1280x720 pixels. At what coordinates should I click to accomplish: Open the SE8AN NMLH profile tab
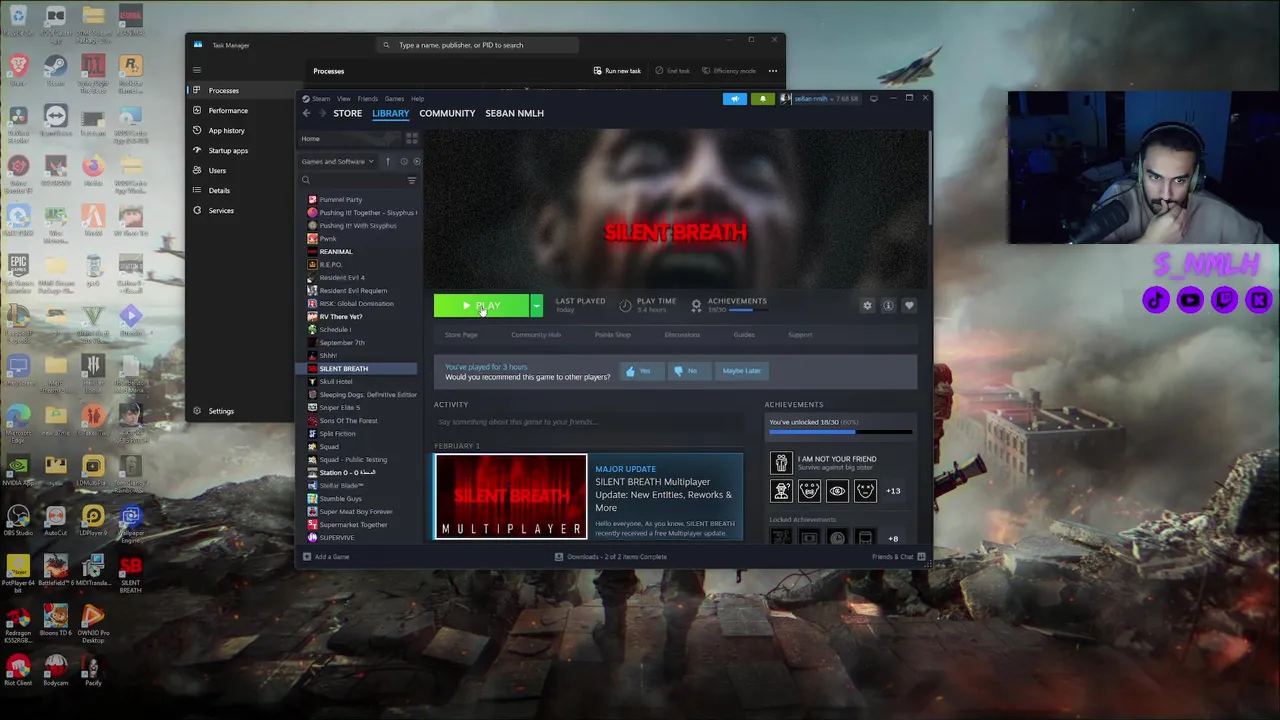pos(514,113)
